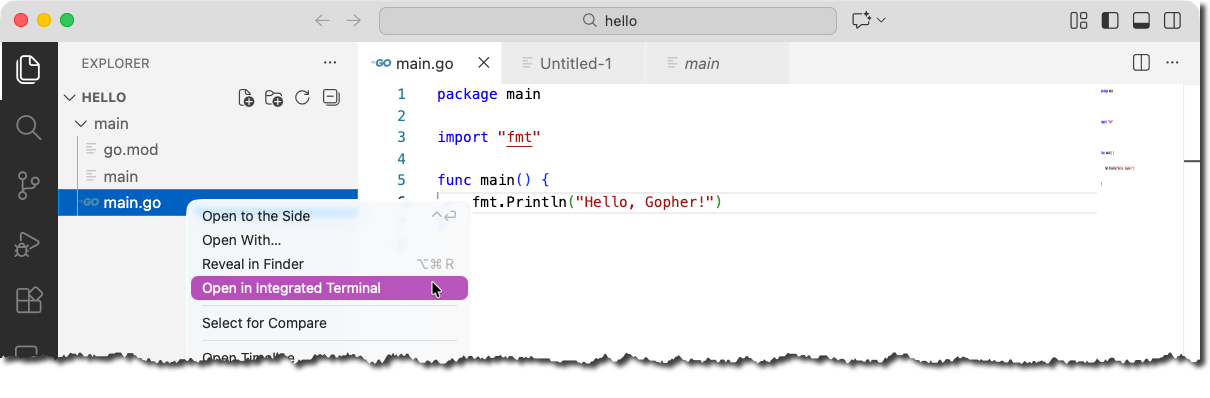
Task: Open Source Control view in activity bar
Action: (x=28, y=185)
